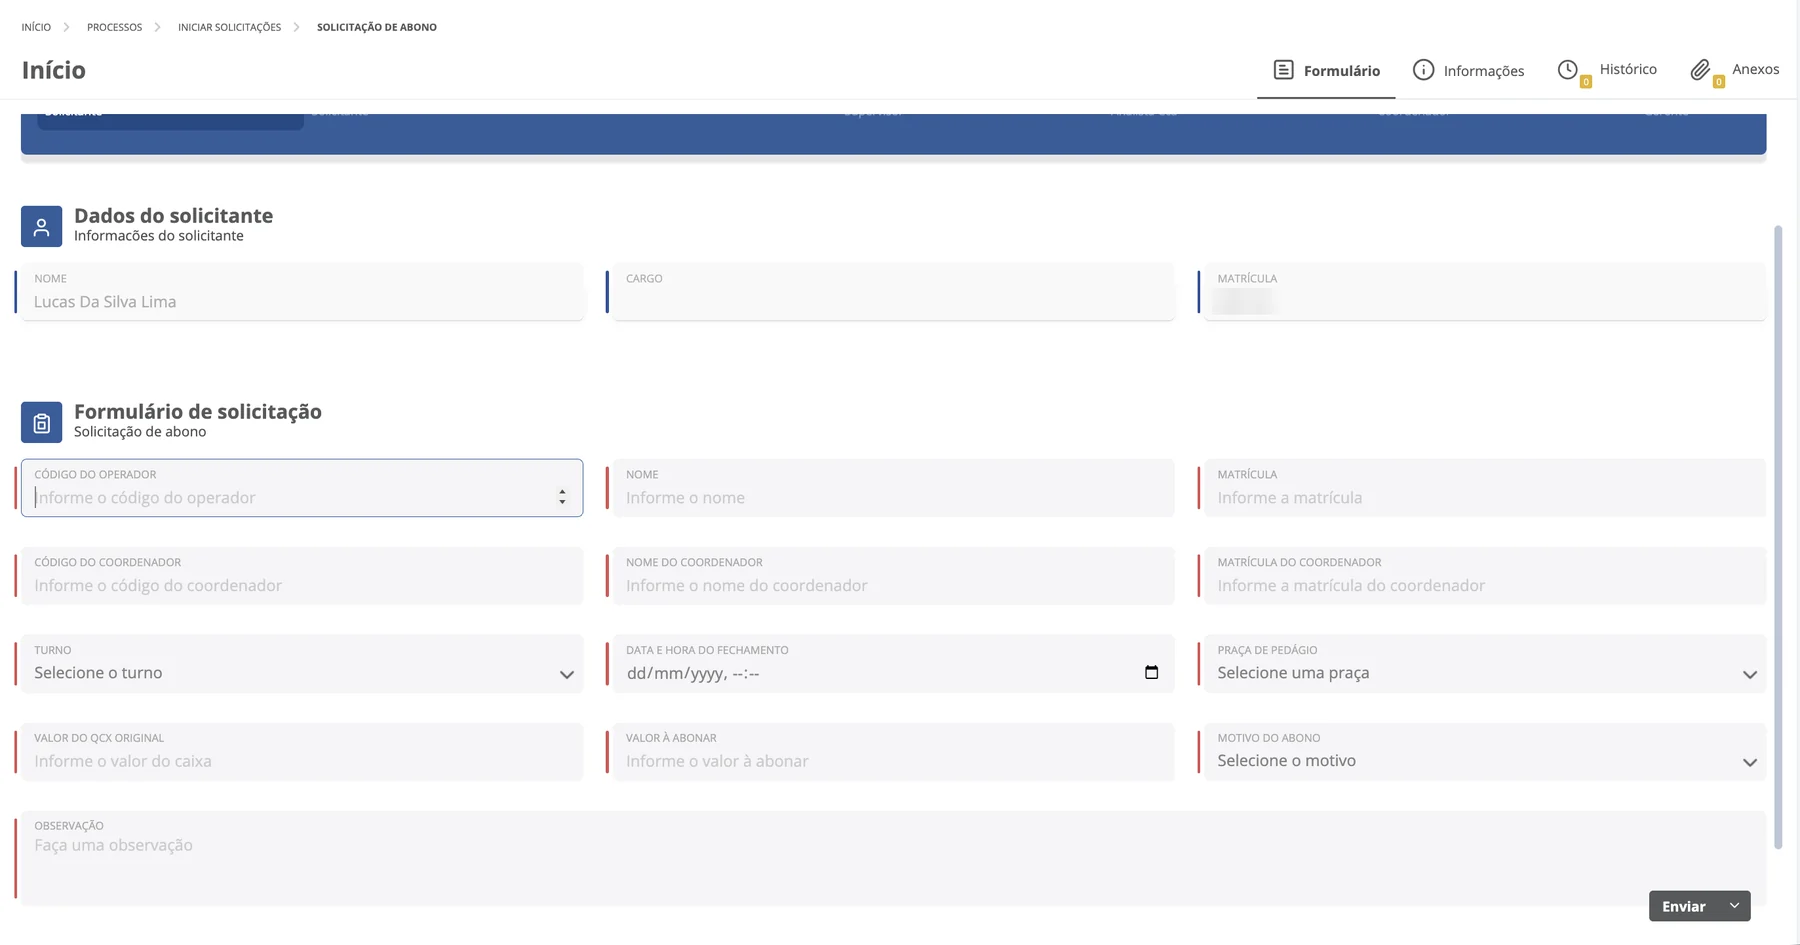Switch to the Informações tab
The image size is (1800, 945).
tap(1468, 70)
